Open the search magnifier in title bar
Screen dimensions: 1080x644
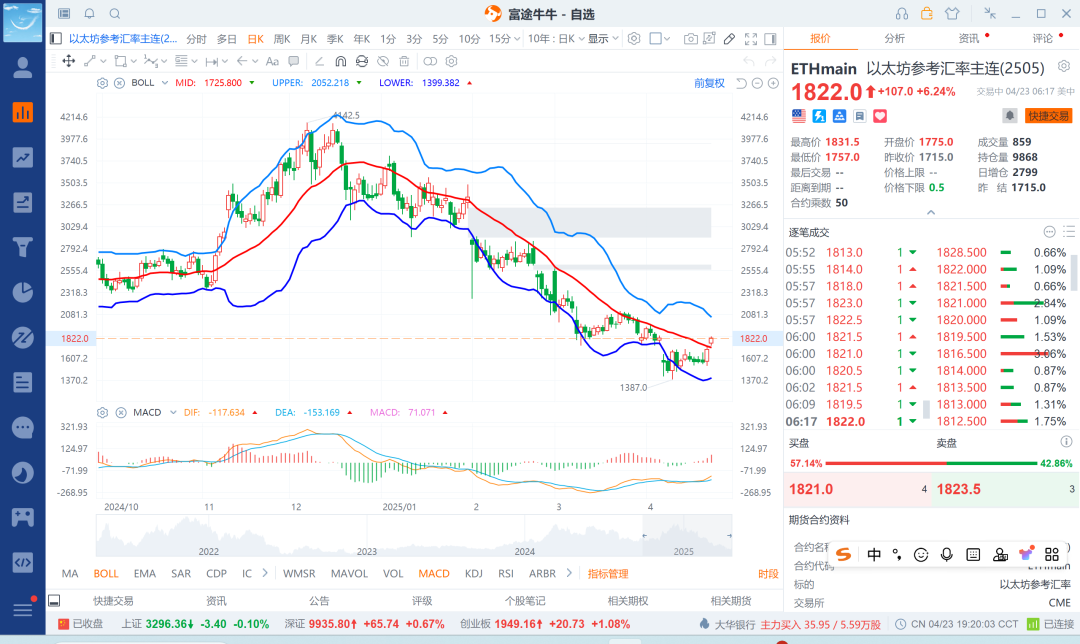115,14
